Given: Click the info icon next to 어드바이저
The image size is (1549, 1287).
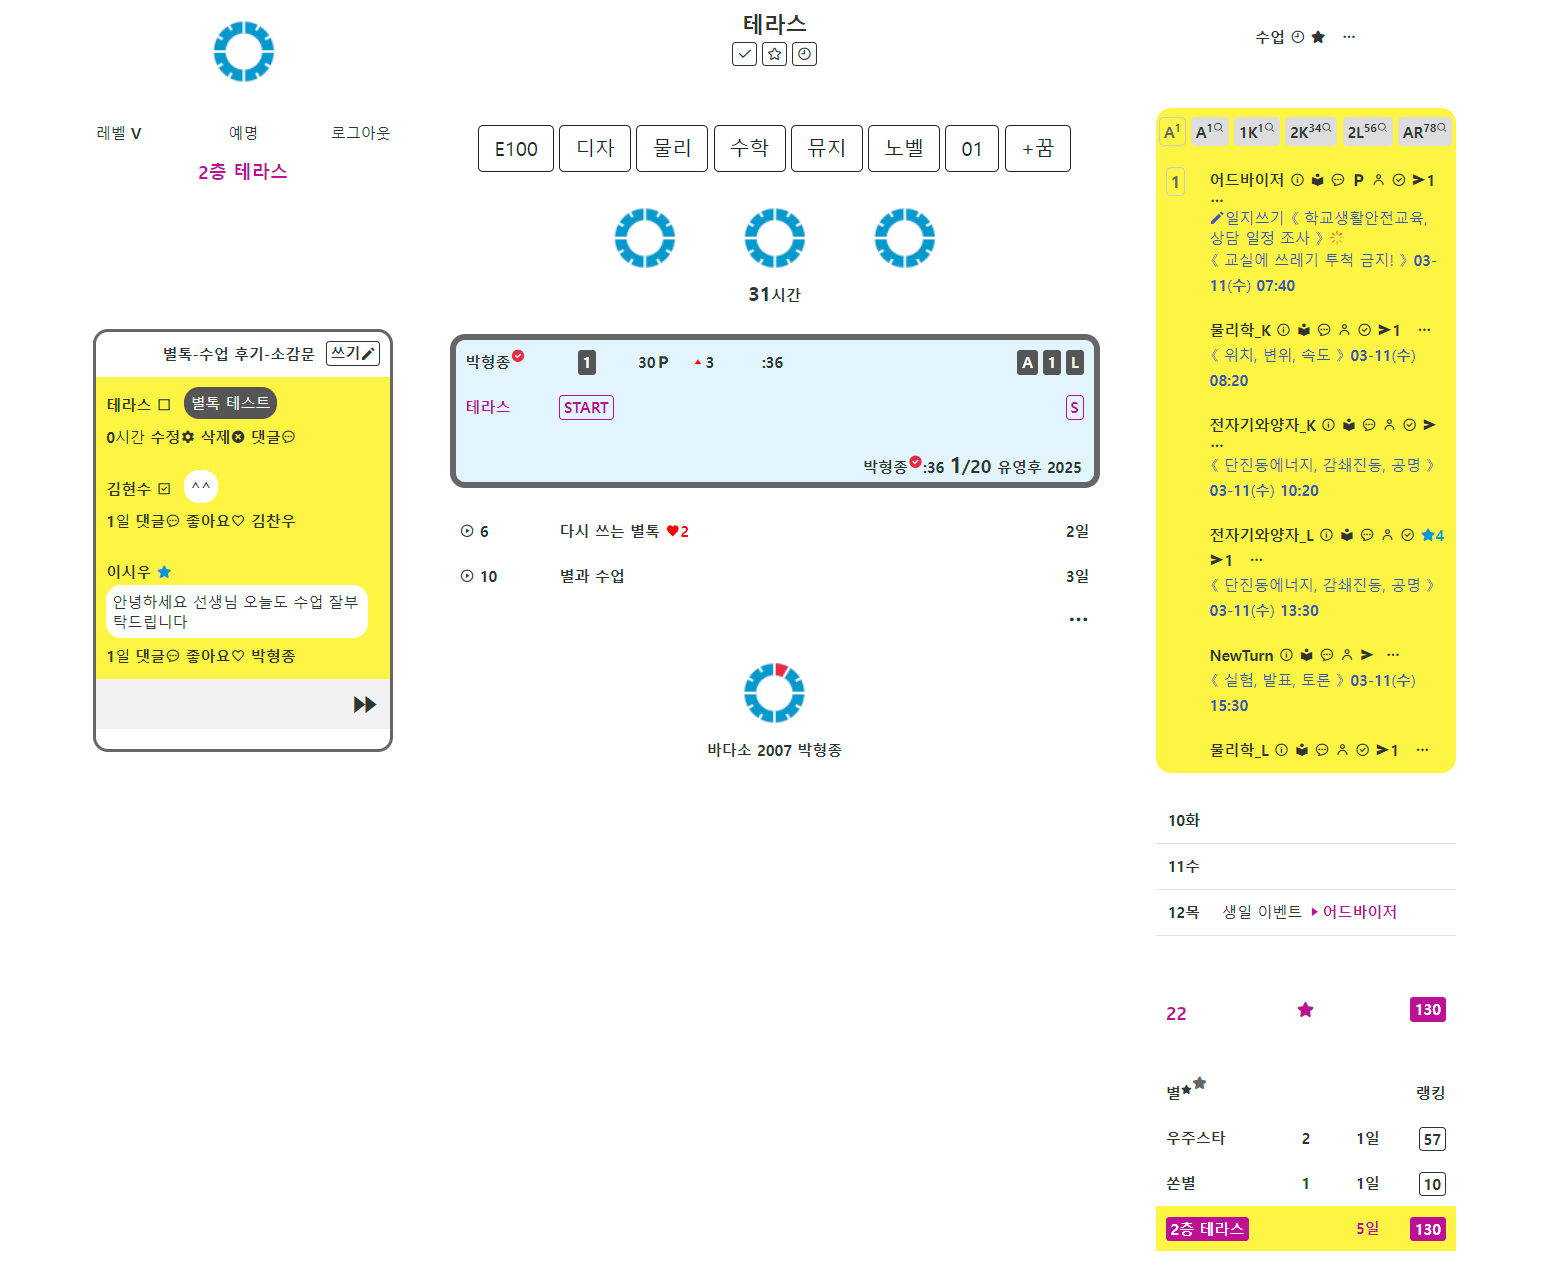Looking at the screenshot, I should 1297,180.
